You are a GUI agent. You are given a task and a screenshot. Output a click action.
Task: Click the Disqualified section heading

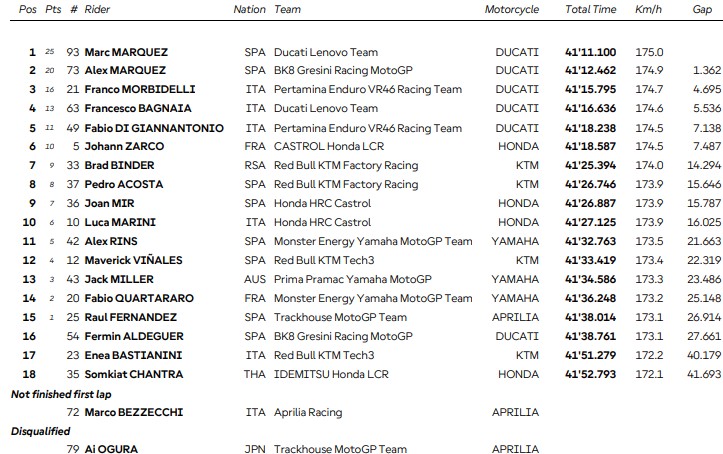point(38,432)
